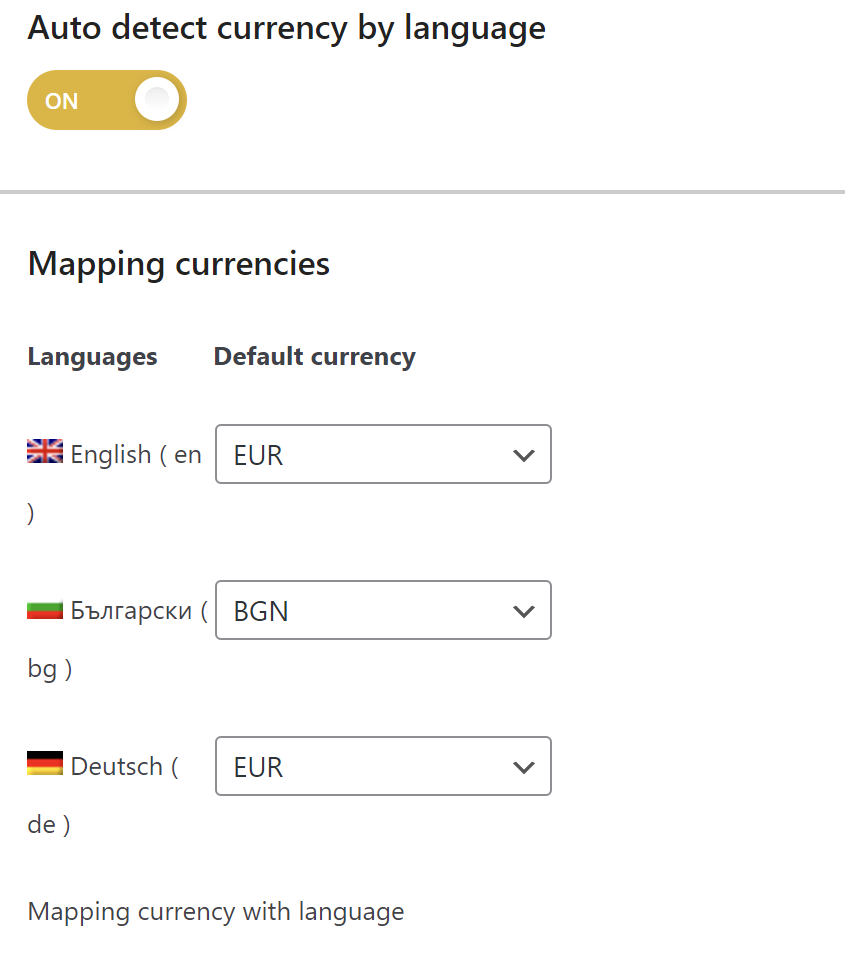The height and width of the screenshot is (959, 845).
Task: Click the chevron arrow in Deutsch currency box
Action: tap(523, 767)
